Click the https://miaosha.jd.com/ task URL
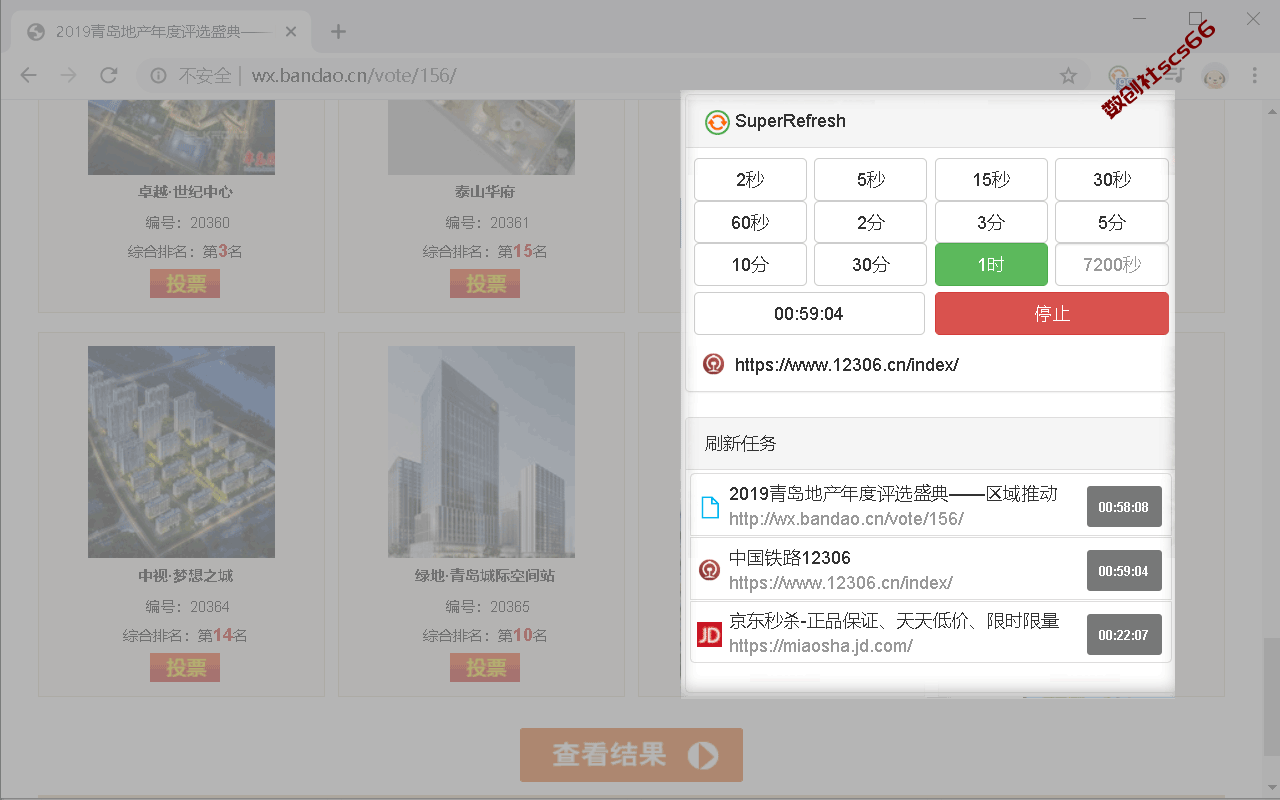The width and height of the screenshot is (1280, 800). coord(821,646)
